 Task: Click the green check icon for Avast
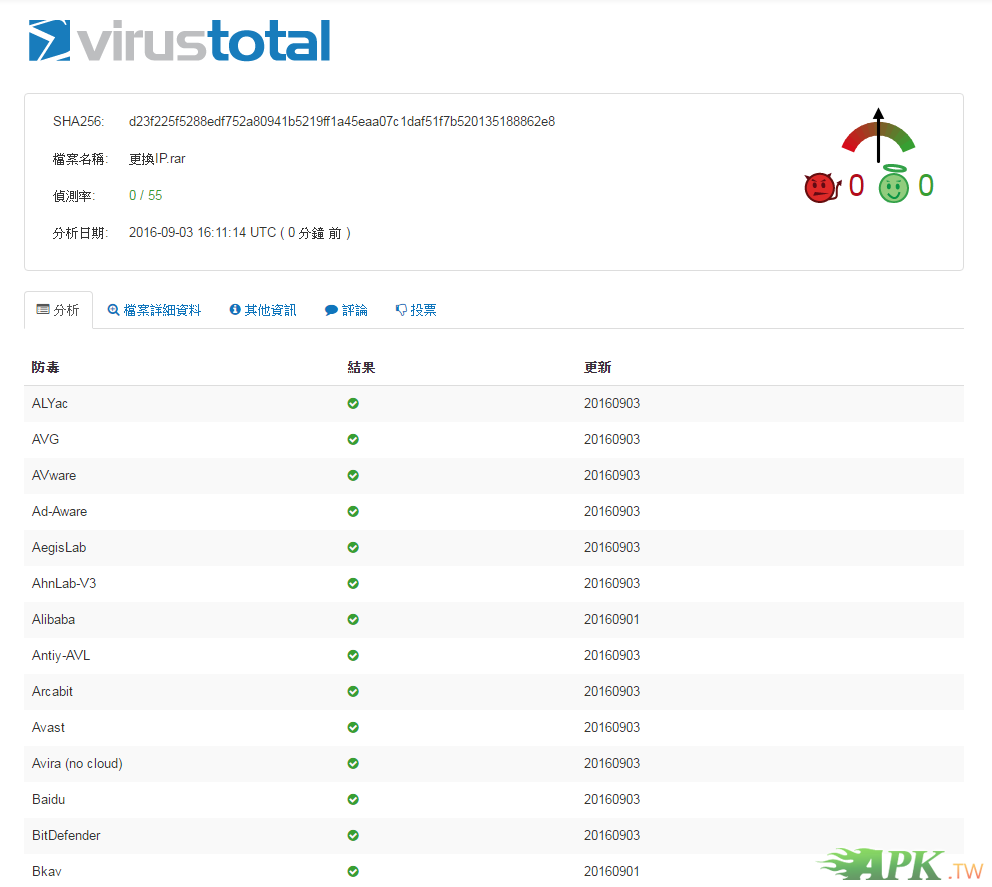[353, 728]
